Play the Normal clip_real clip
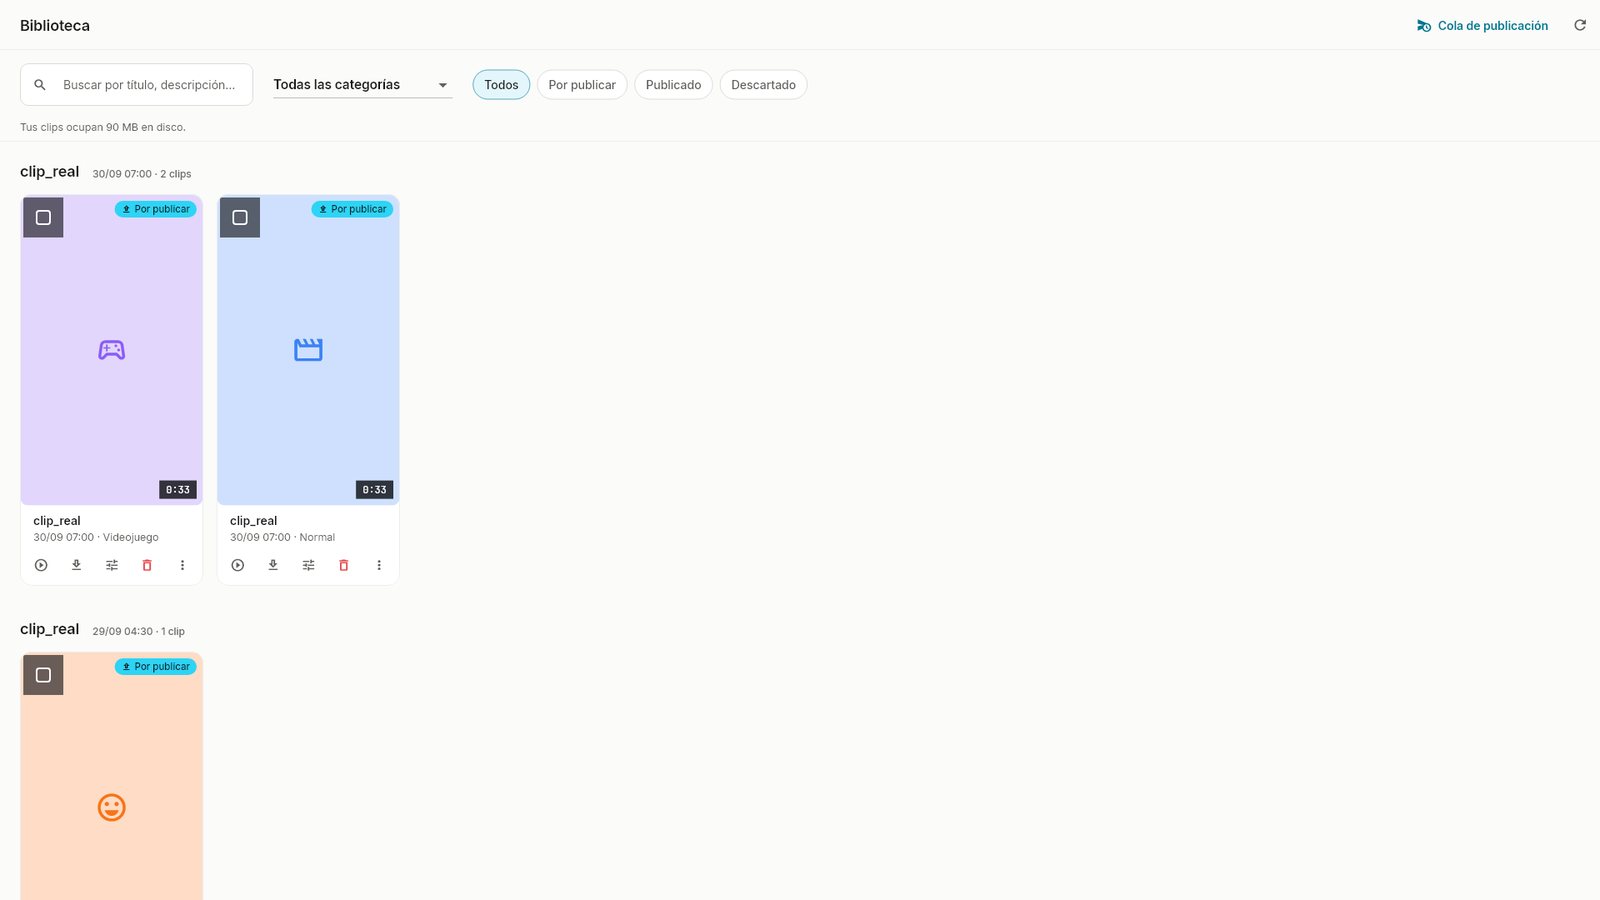This screenshot has width=1600, height=900. (238, 565)
